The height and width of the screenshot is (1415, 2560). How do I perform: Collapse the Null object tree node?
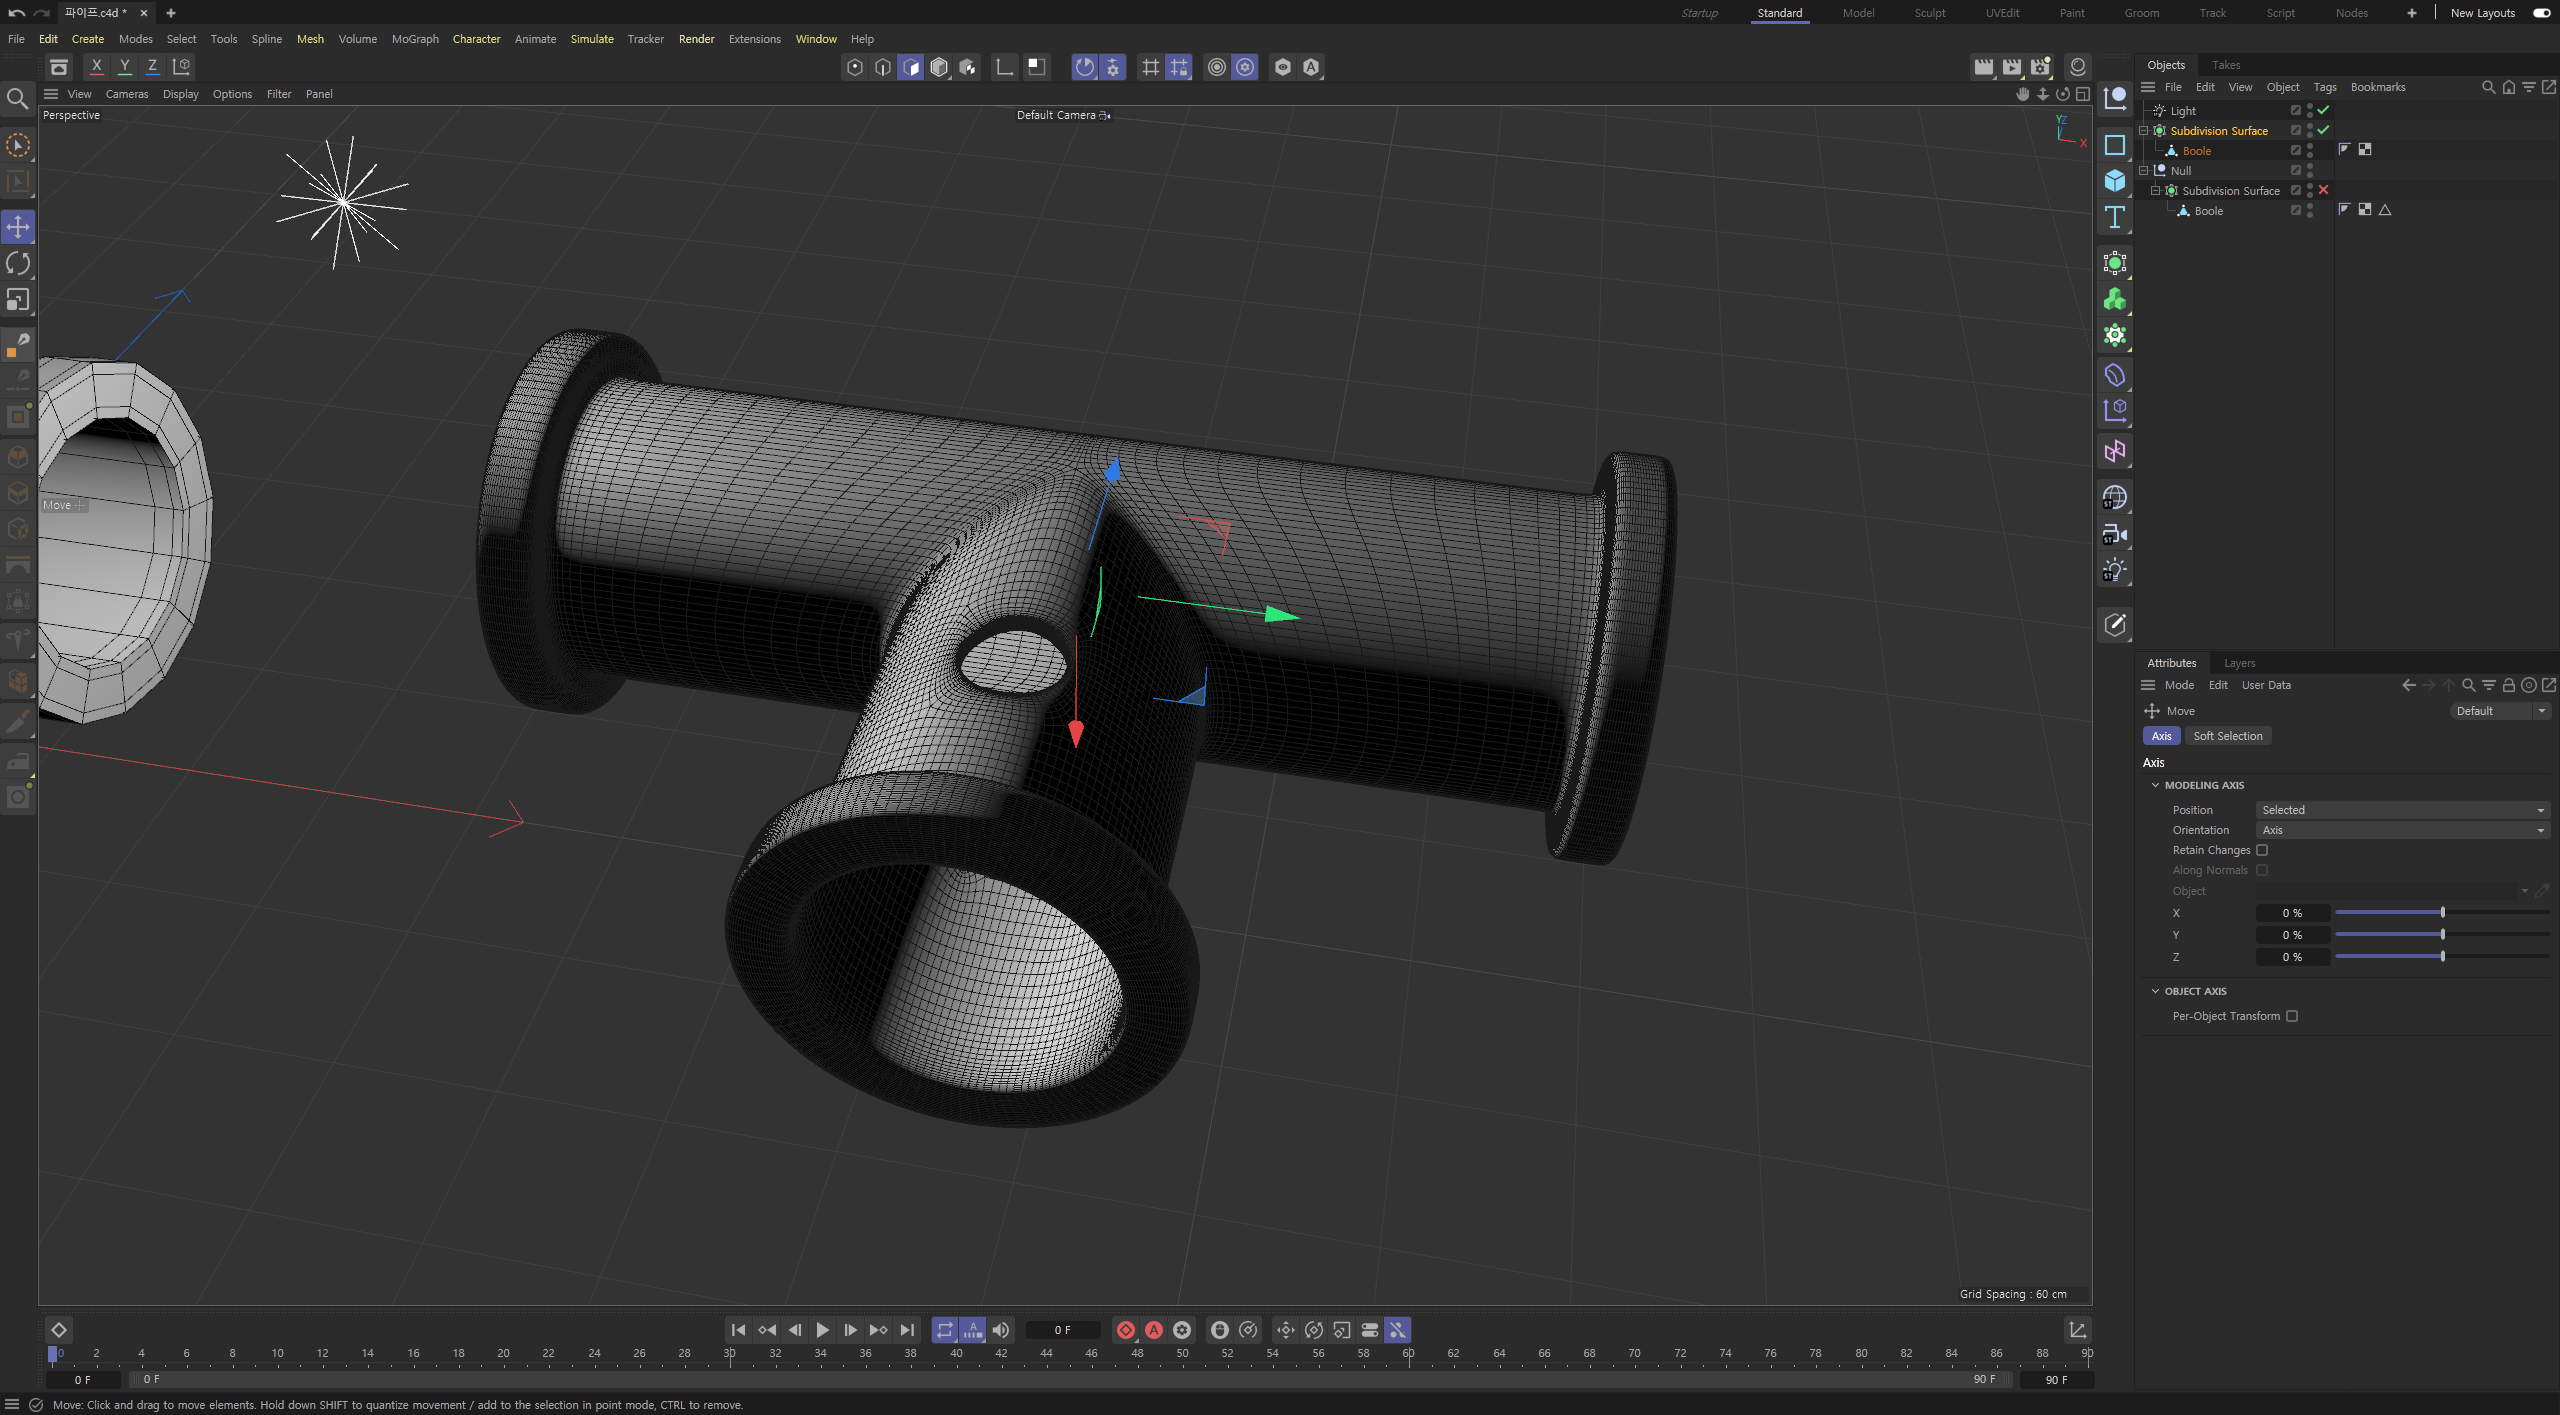pyautogui.click(x=2143, y=171)
